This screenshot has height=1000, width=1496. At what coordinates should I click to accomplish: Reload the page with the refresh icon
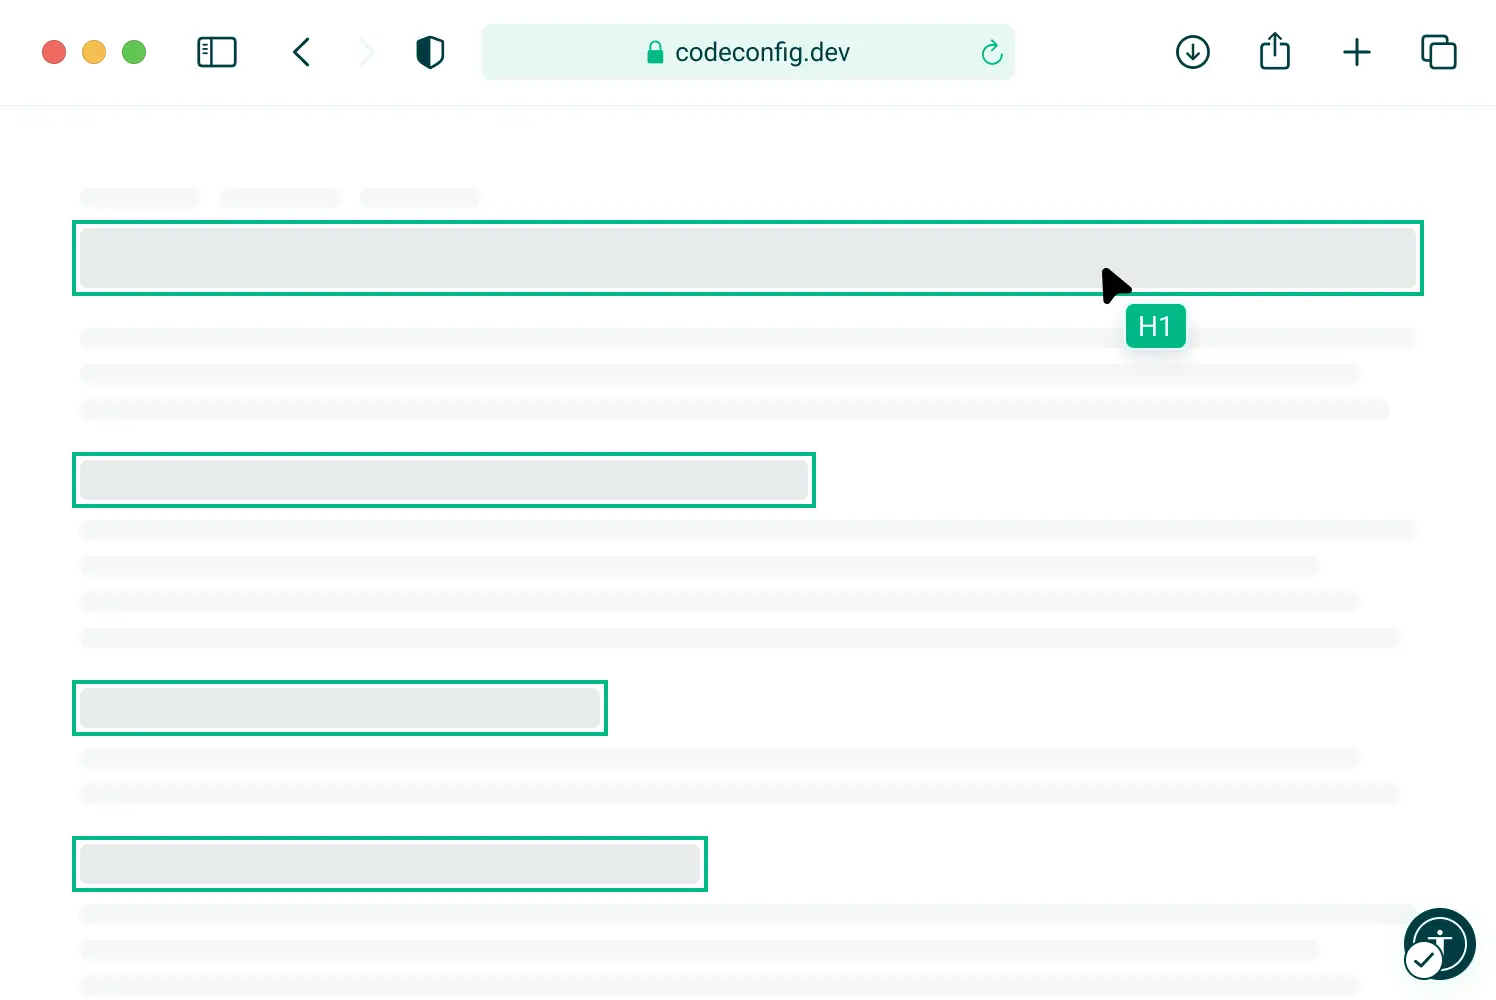pyautogui.click(x=992, y=52)
